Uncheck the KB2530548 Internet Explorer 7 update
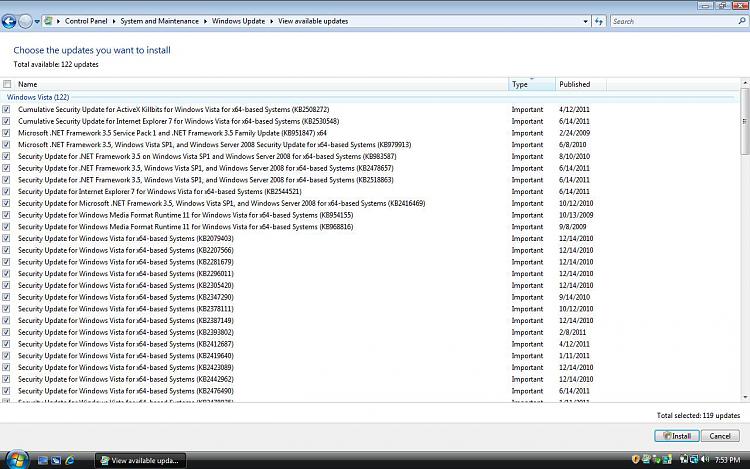Viewport: 750px width, 469px height. pyautogui.click(x=6, y=121)
